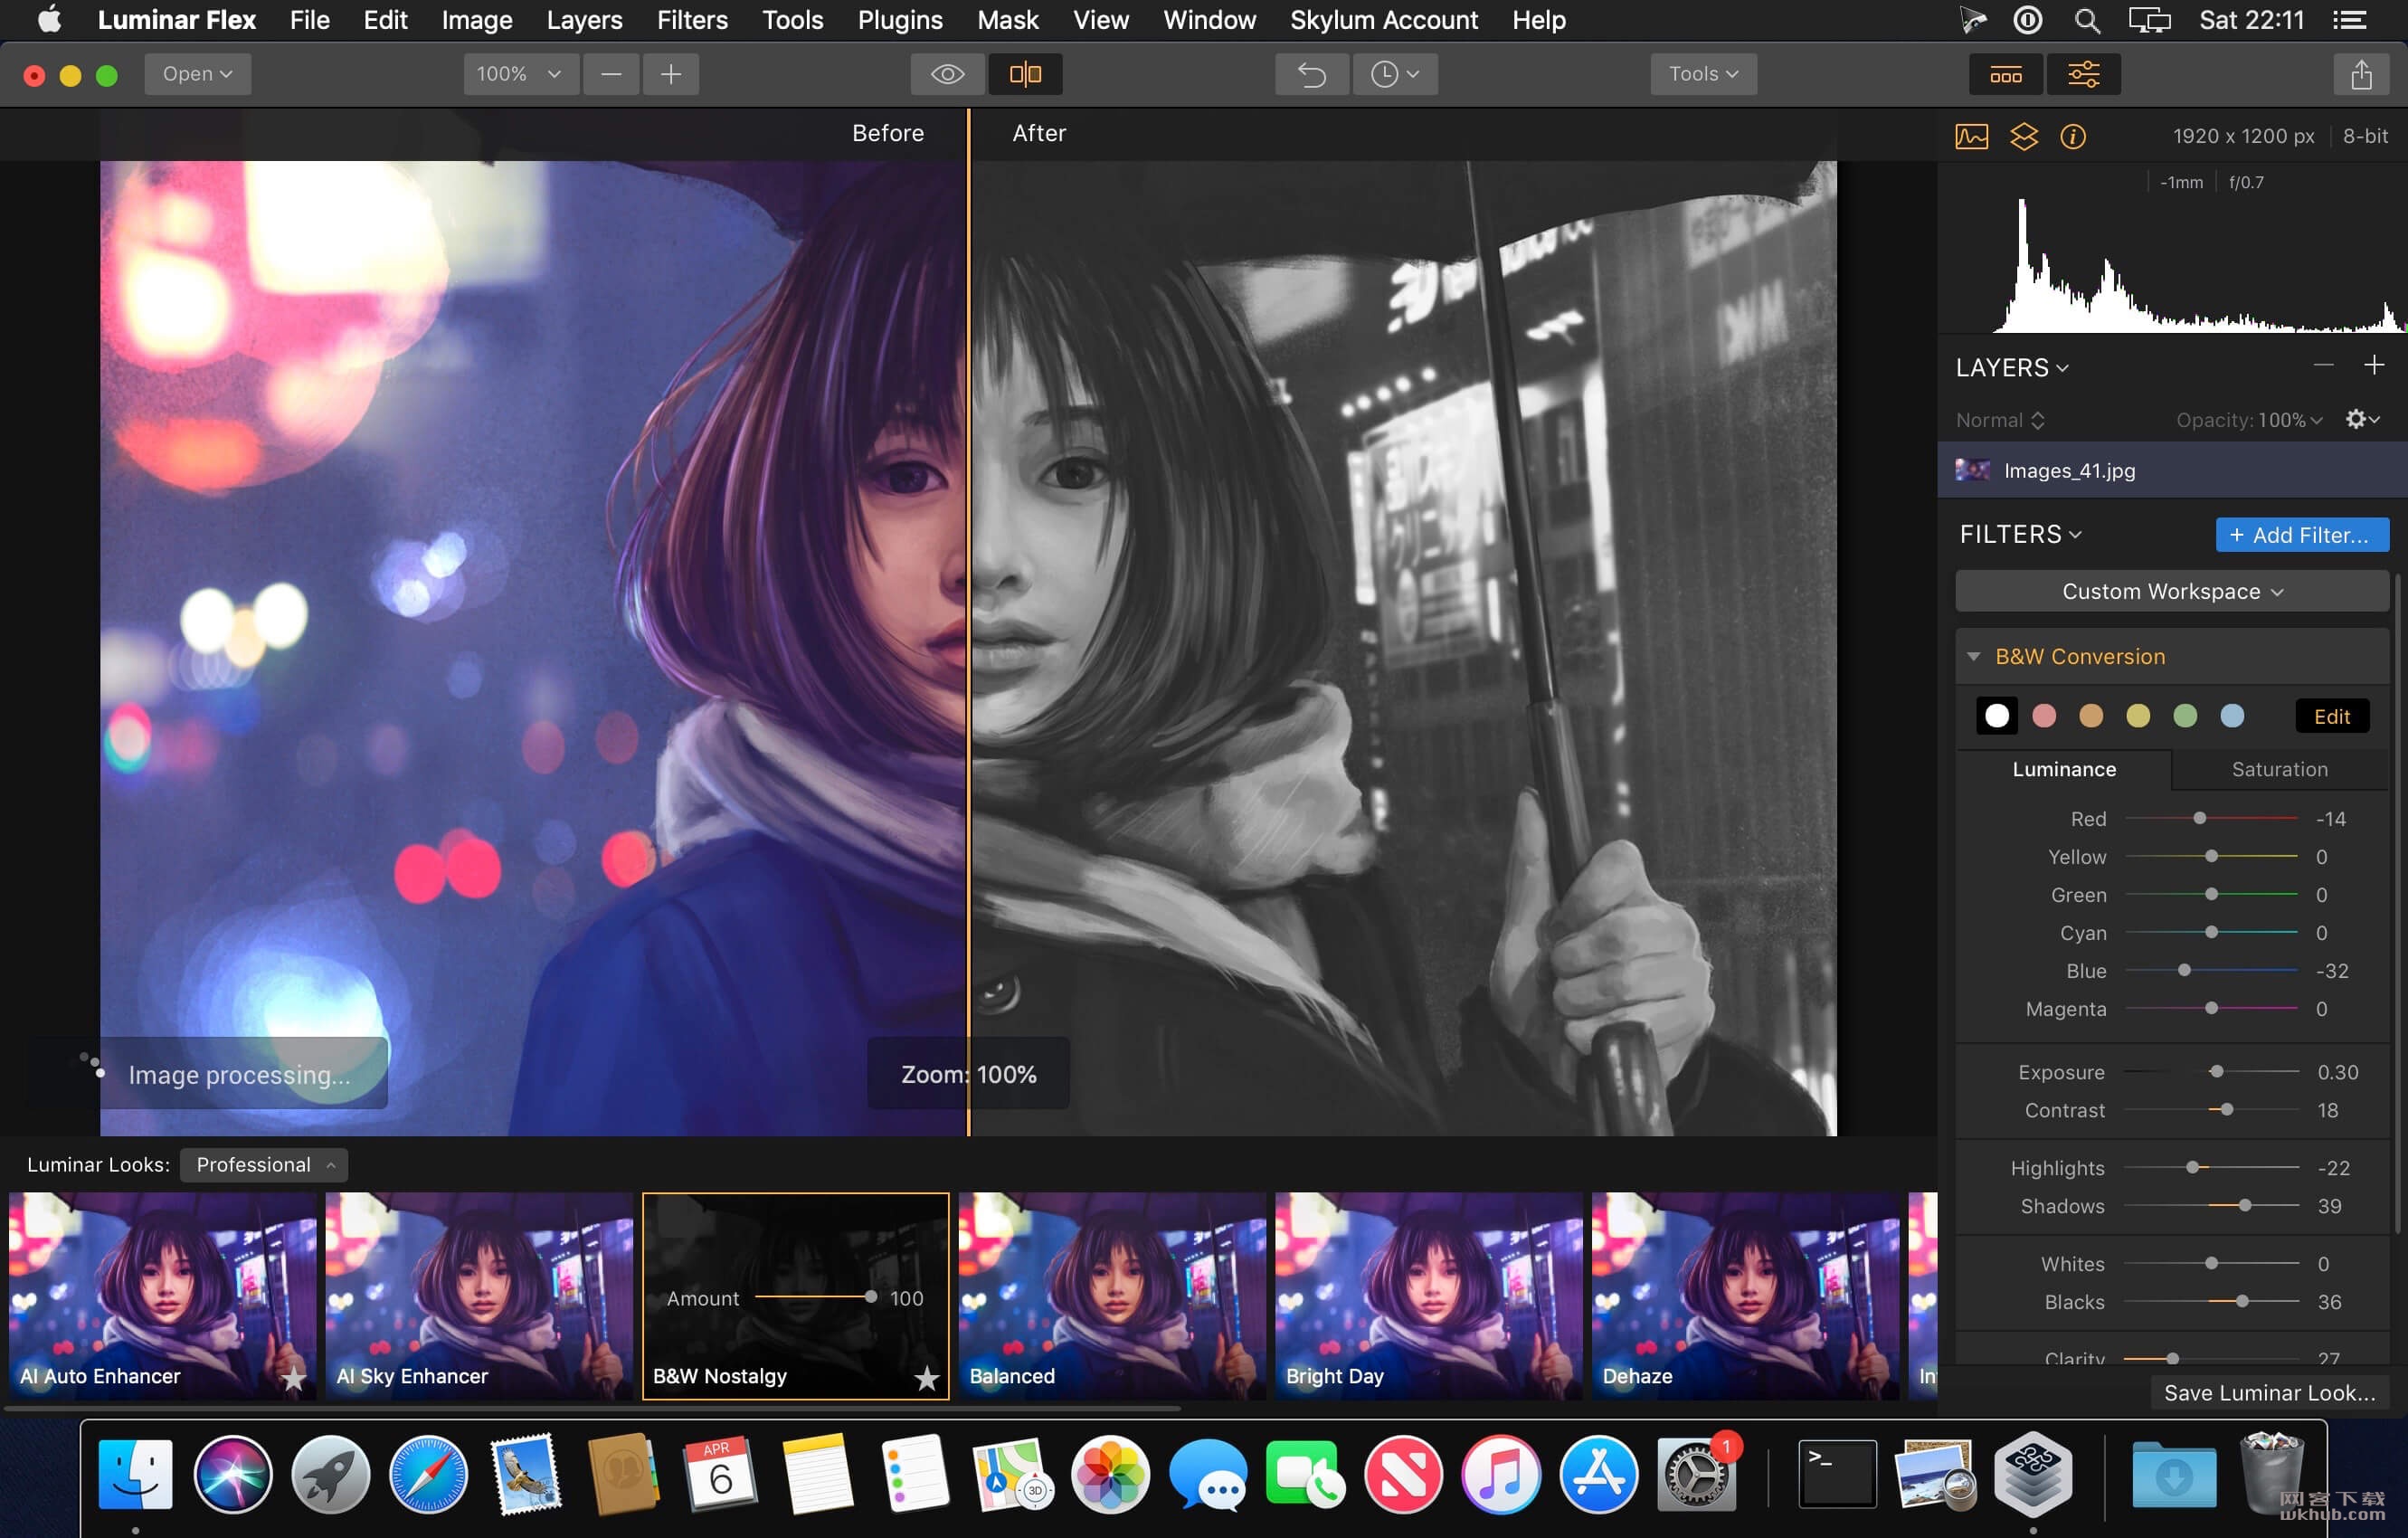Click the before/after split view icon
2408x1538 pixels.
point(1025,72)
